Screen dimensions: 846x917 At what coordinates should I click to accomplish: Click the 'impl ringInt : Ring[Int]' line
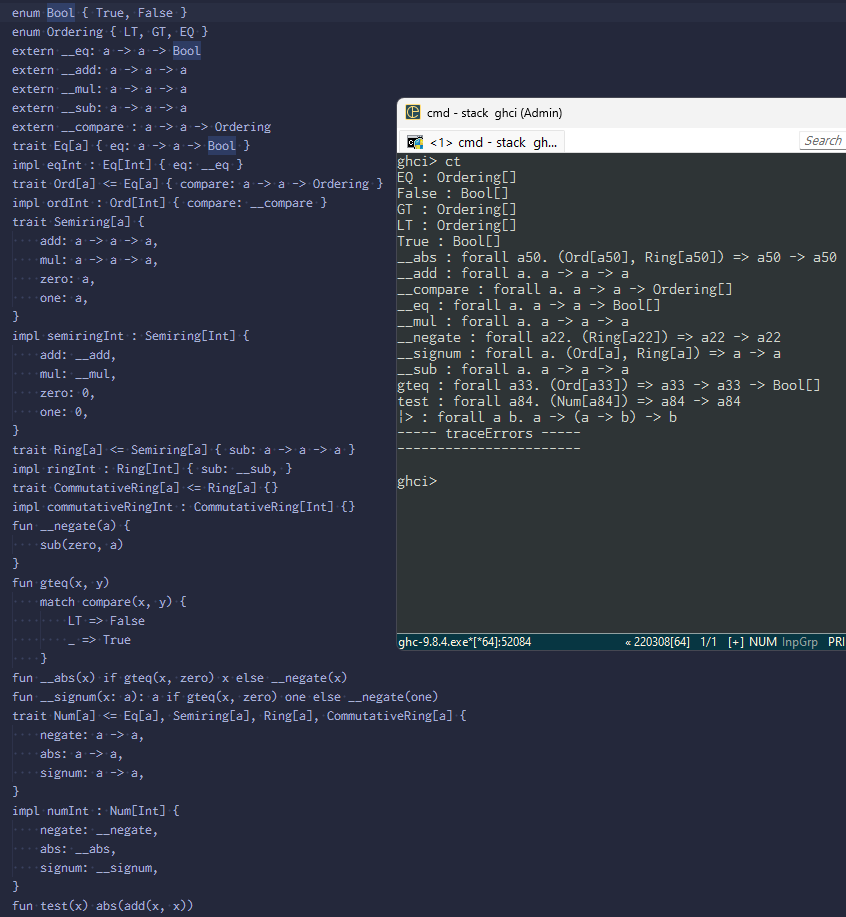point(152,469)
